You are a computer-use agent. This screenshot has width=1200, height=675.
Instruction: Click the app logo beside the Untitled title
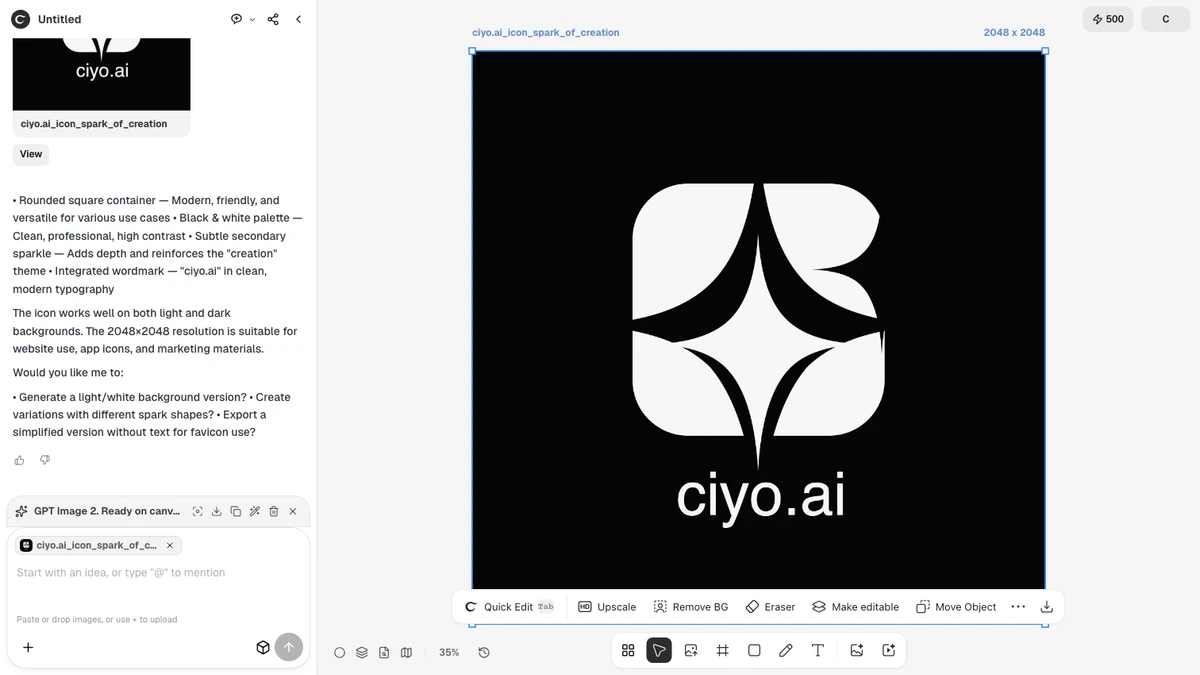[x=20, y=19]
